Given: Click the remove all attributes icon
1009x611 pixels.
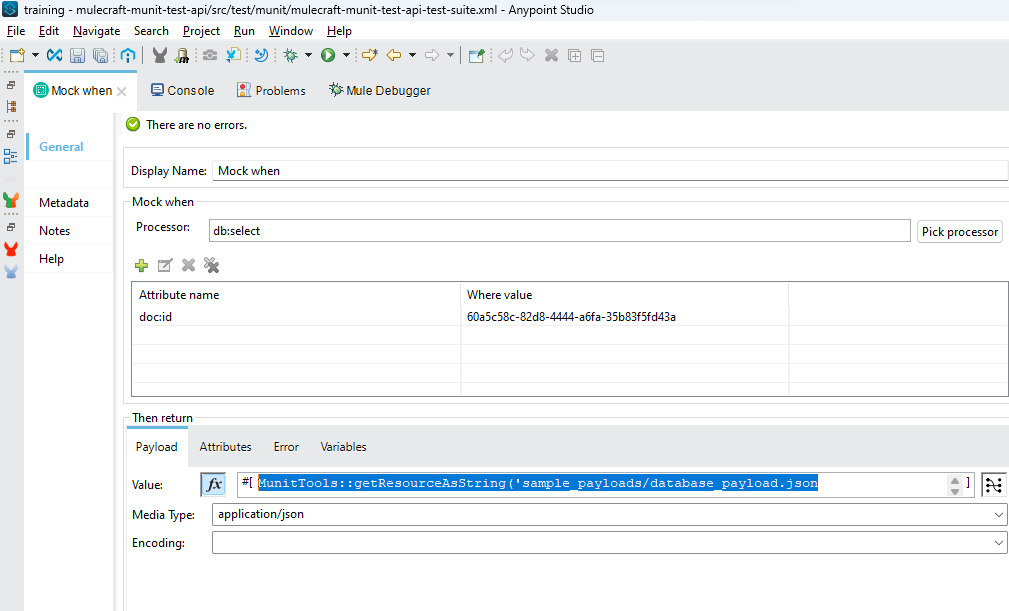Looking at the screenshot, I should tap(211, 265).
